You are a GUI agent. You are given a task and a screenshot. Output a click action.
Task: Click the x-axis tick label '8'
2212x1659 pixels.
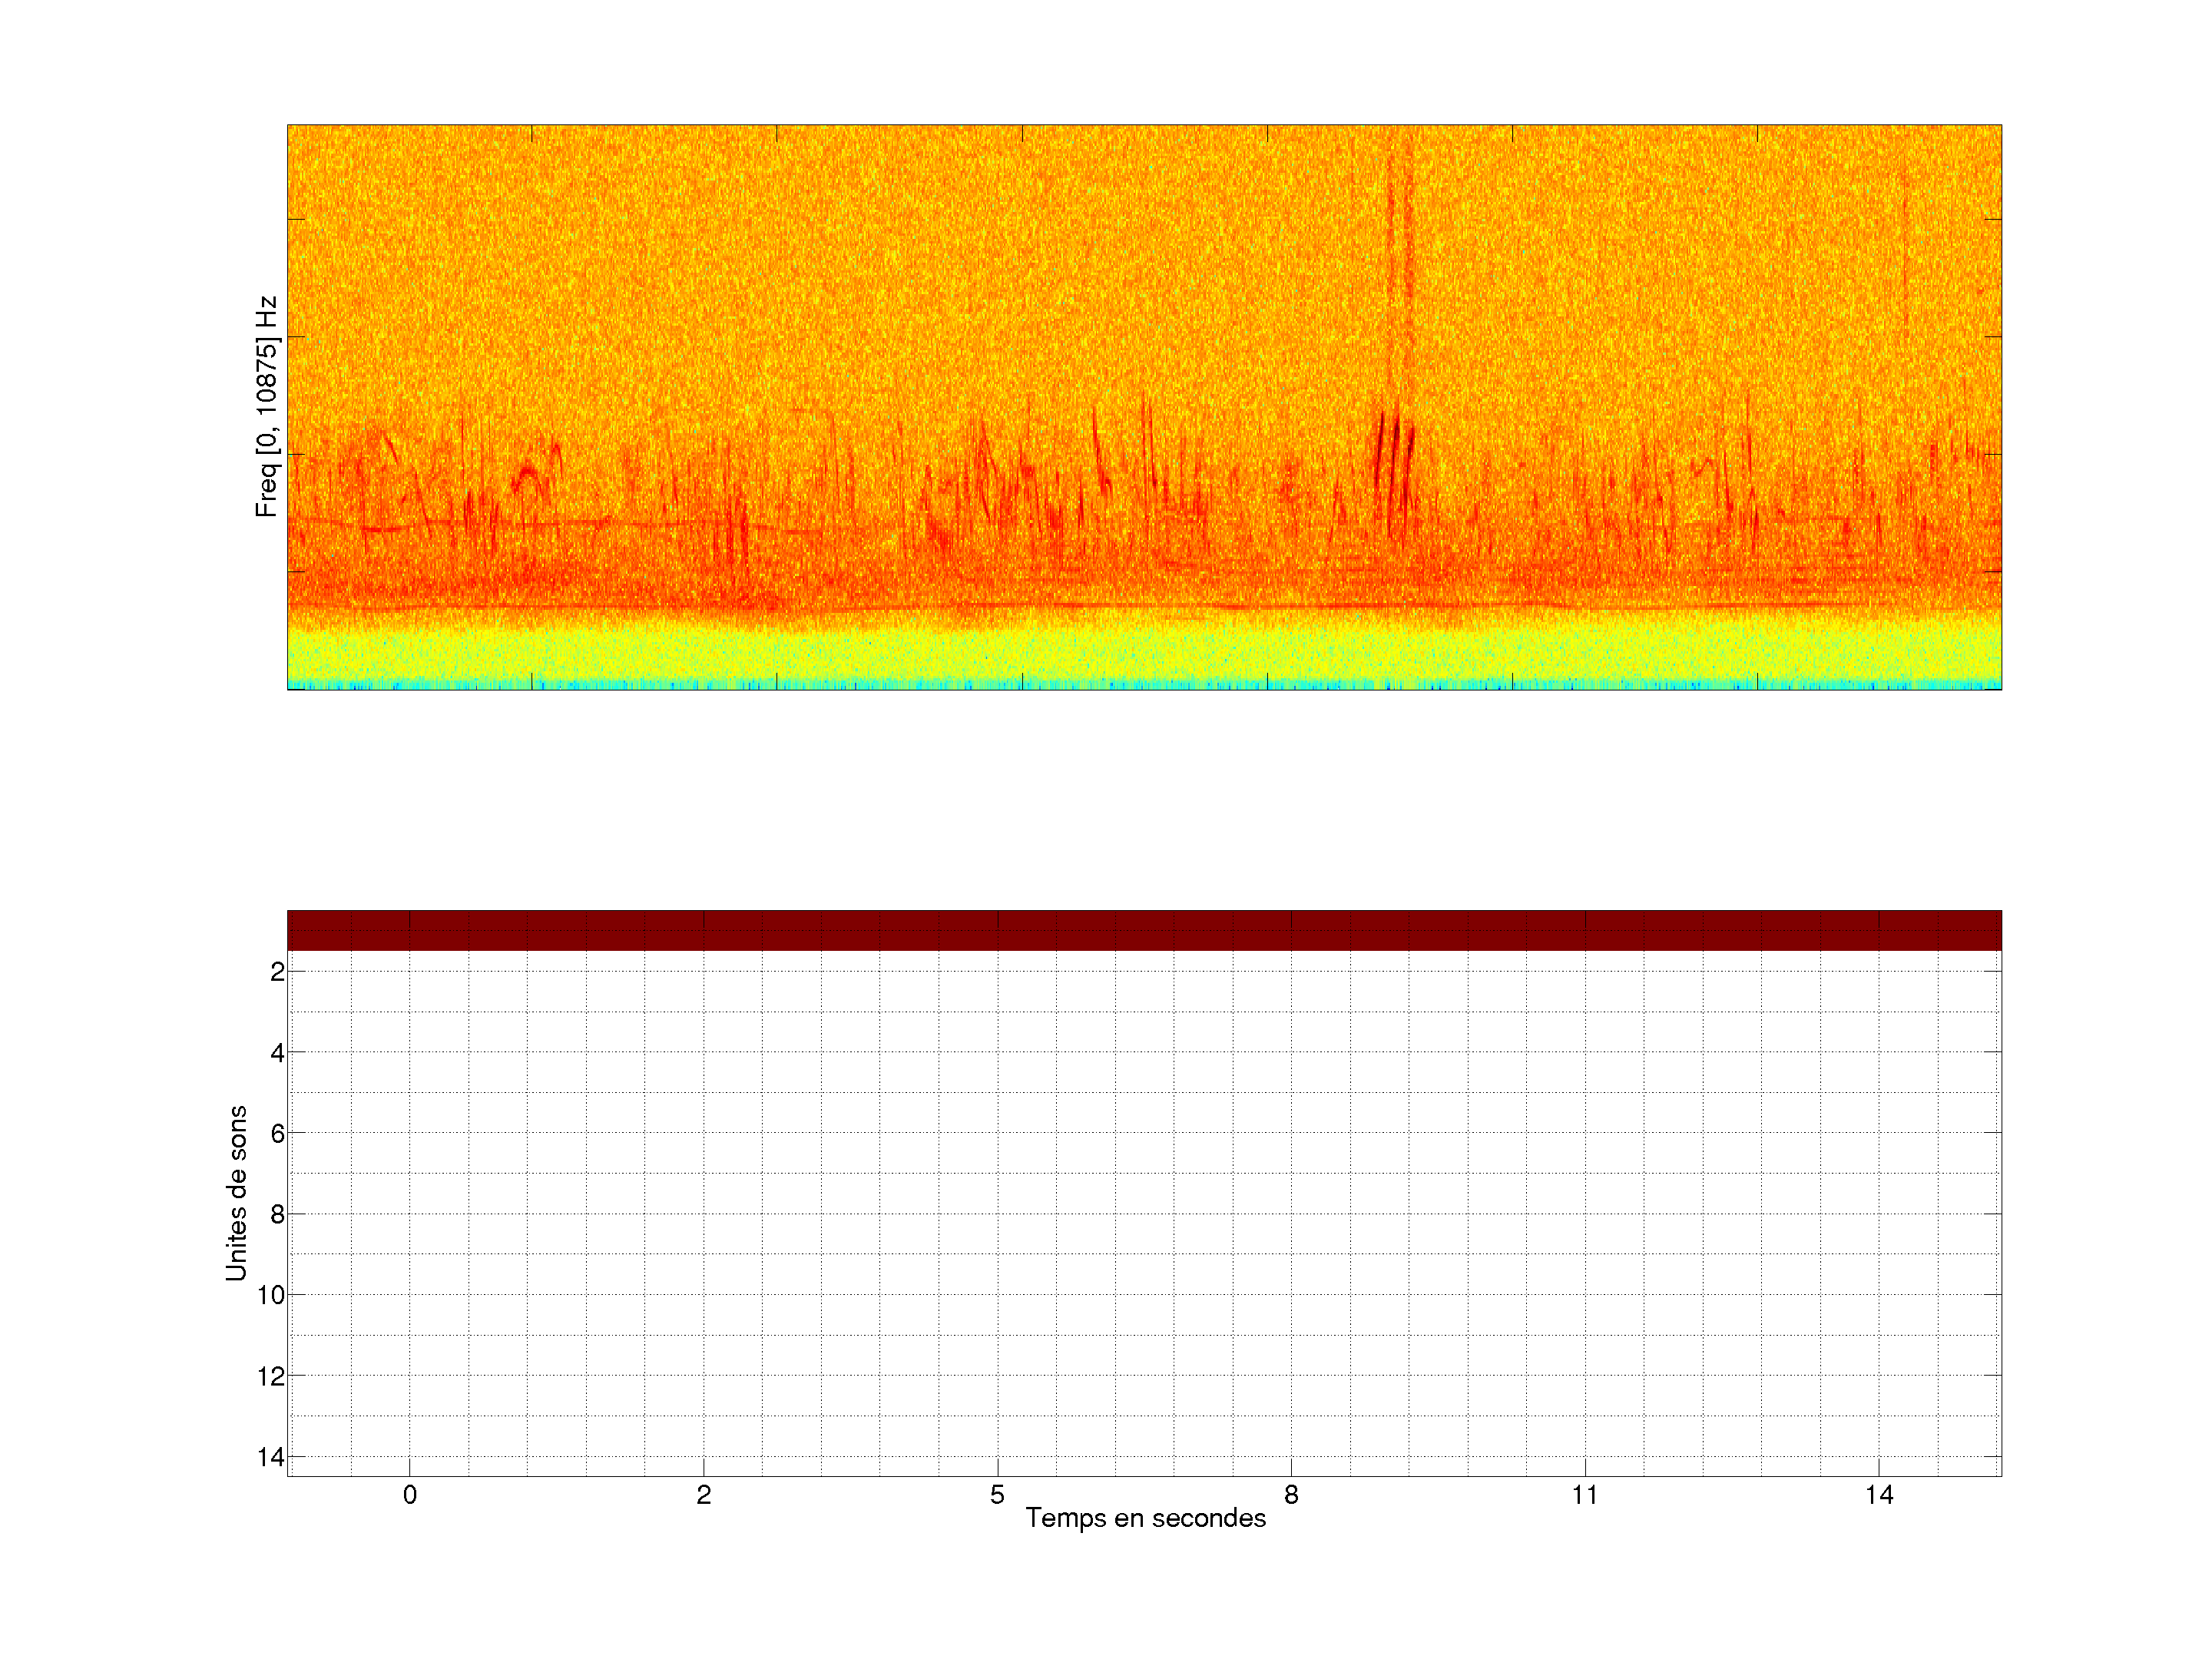1291,1495
